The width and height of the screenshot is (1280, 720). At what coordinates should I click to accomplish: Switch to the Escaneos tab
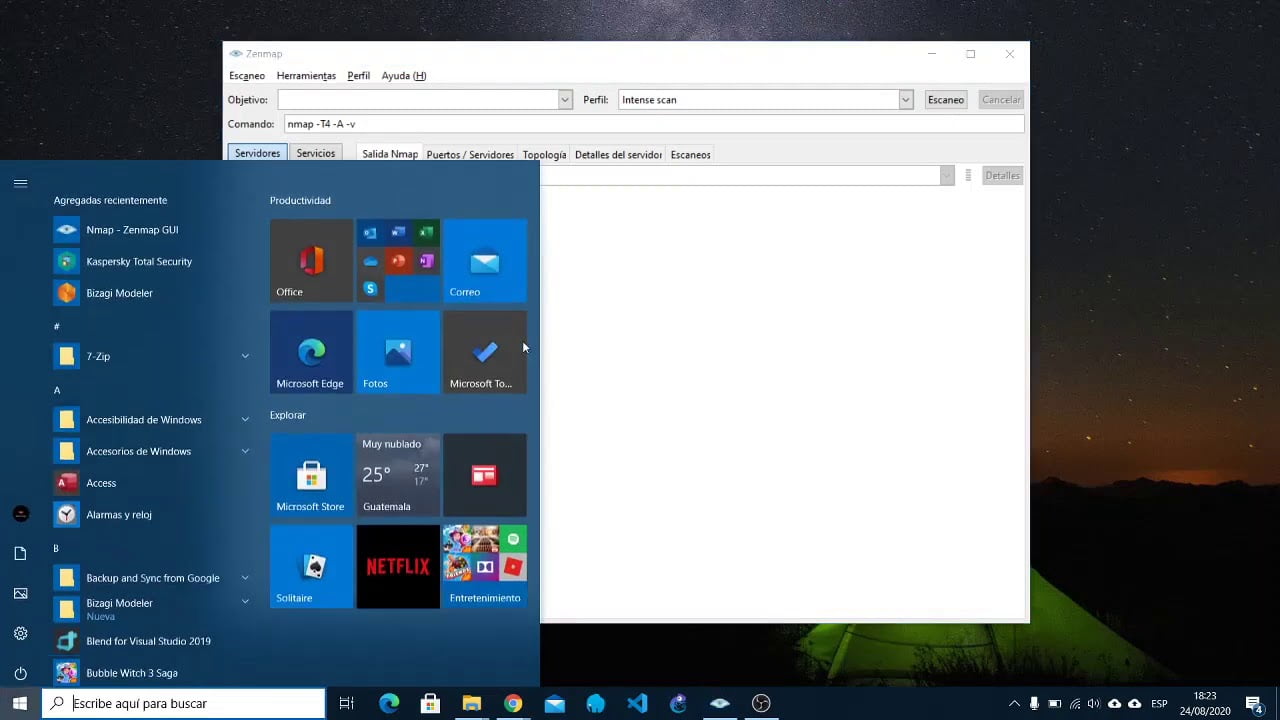tap(690, 155)
